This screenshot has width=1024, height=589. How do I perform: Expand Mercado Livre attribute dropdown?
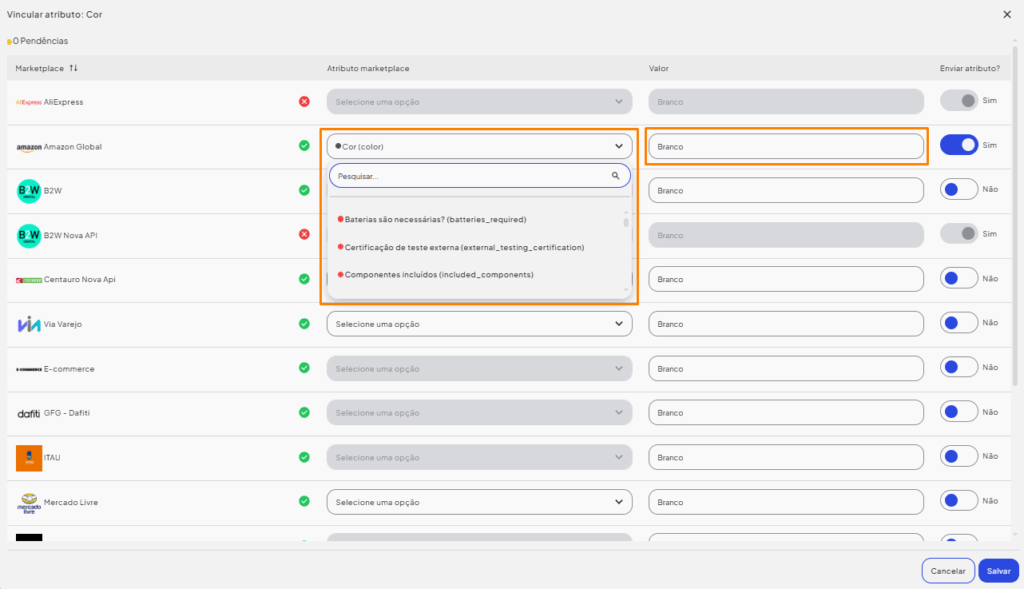pos(479,502)
